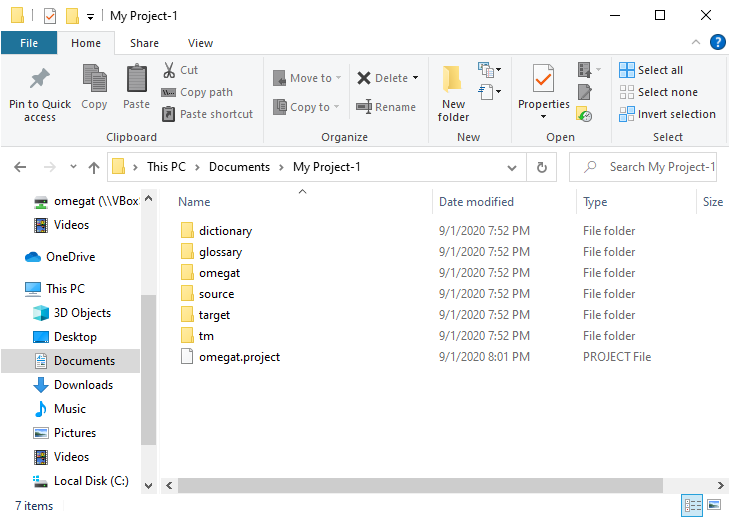Click the Search My Project-1 box
The image size is (730, 518).
click(x=643, y=167)
